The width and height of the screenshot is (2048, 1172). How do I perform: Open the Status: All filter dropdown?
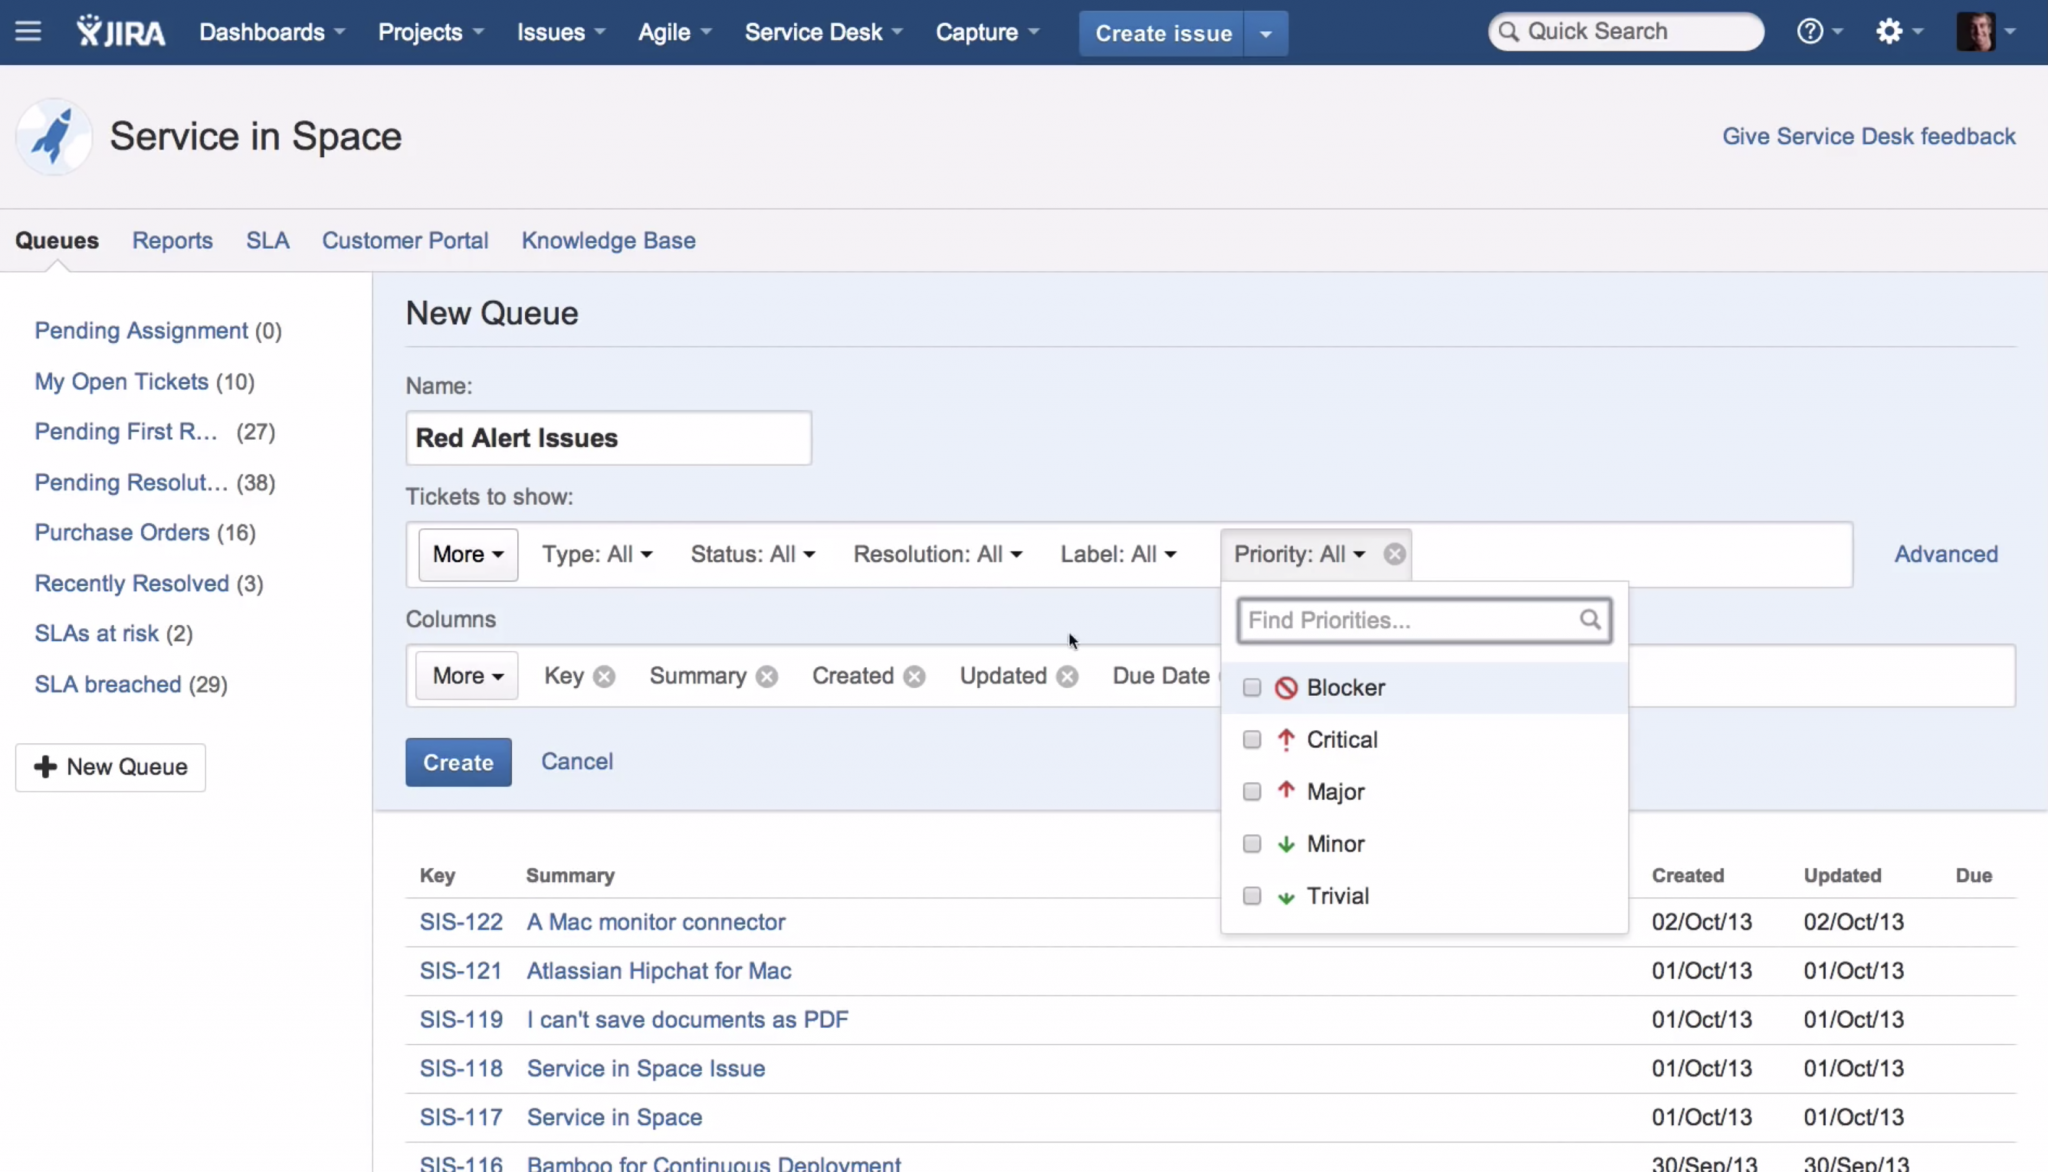752,554
